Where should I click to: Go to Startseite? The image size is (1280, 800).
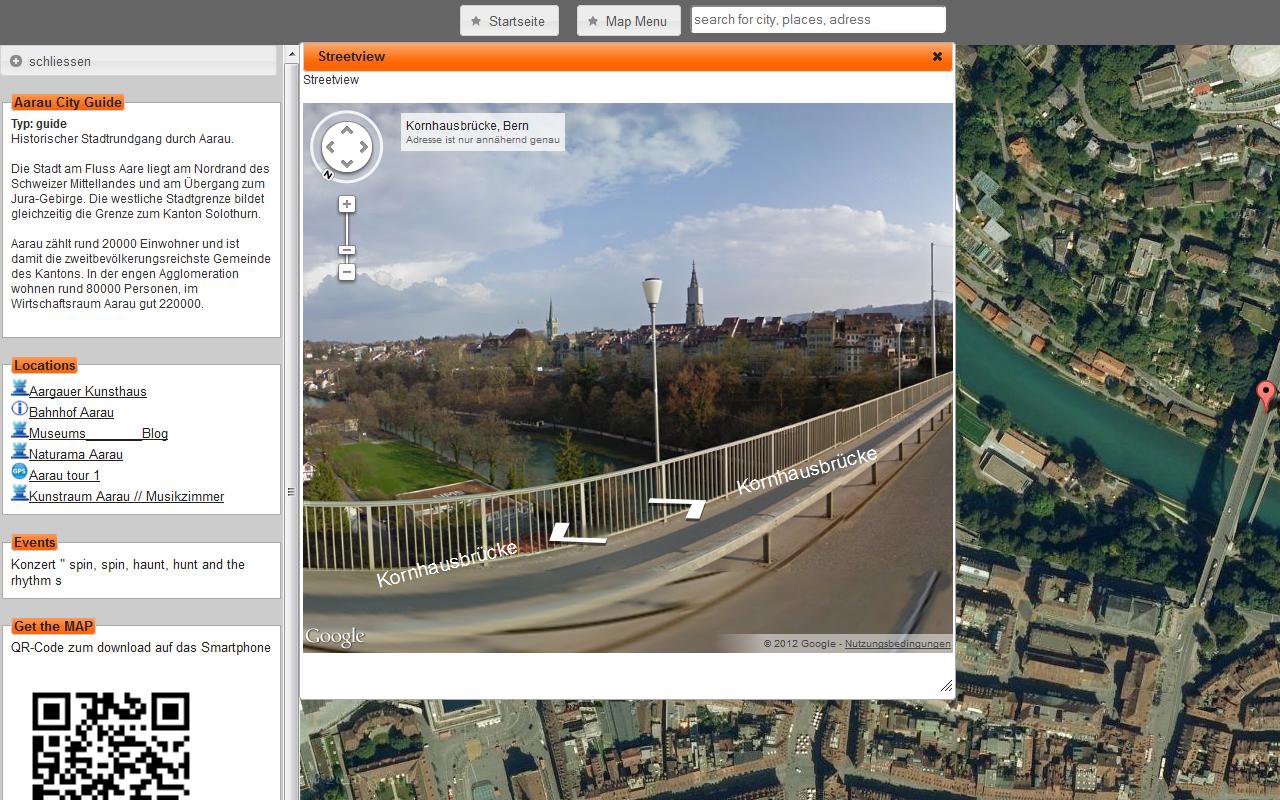click(x=509, y=21)
